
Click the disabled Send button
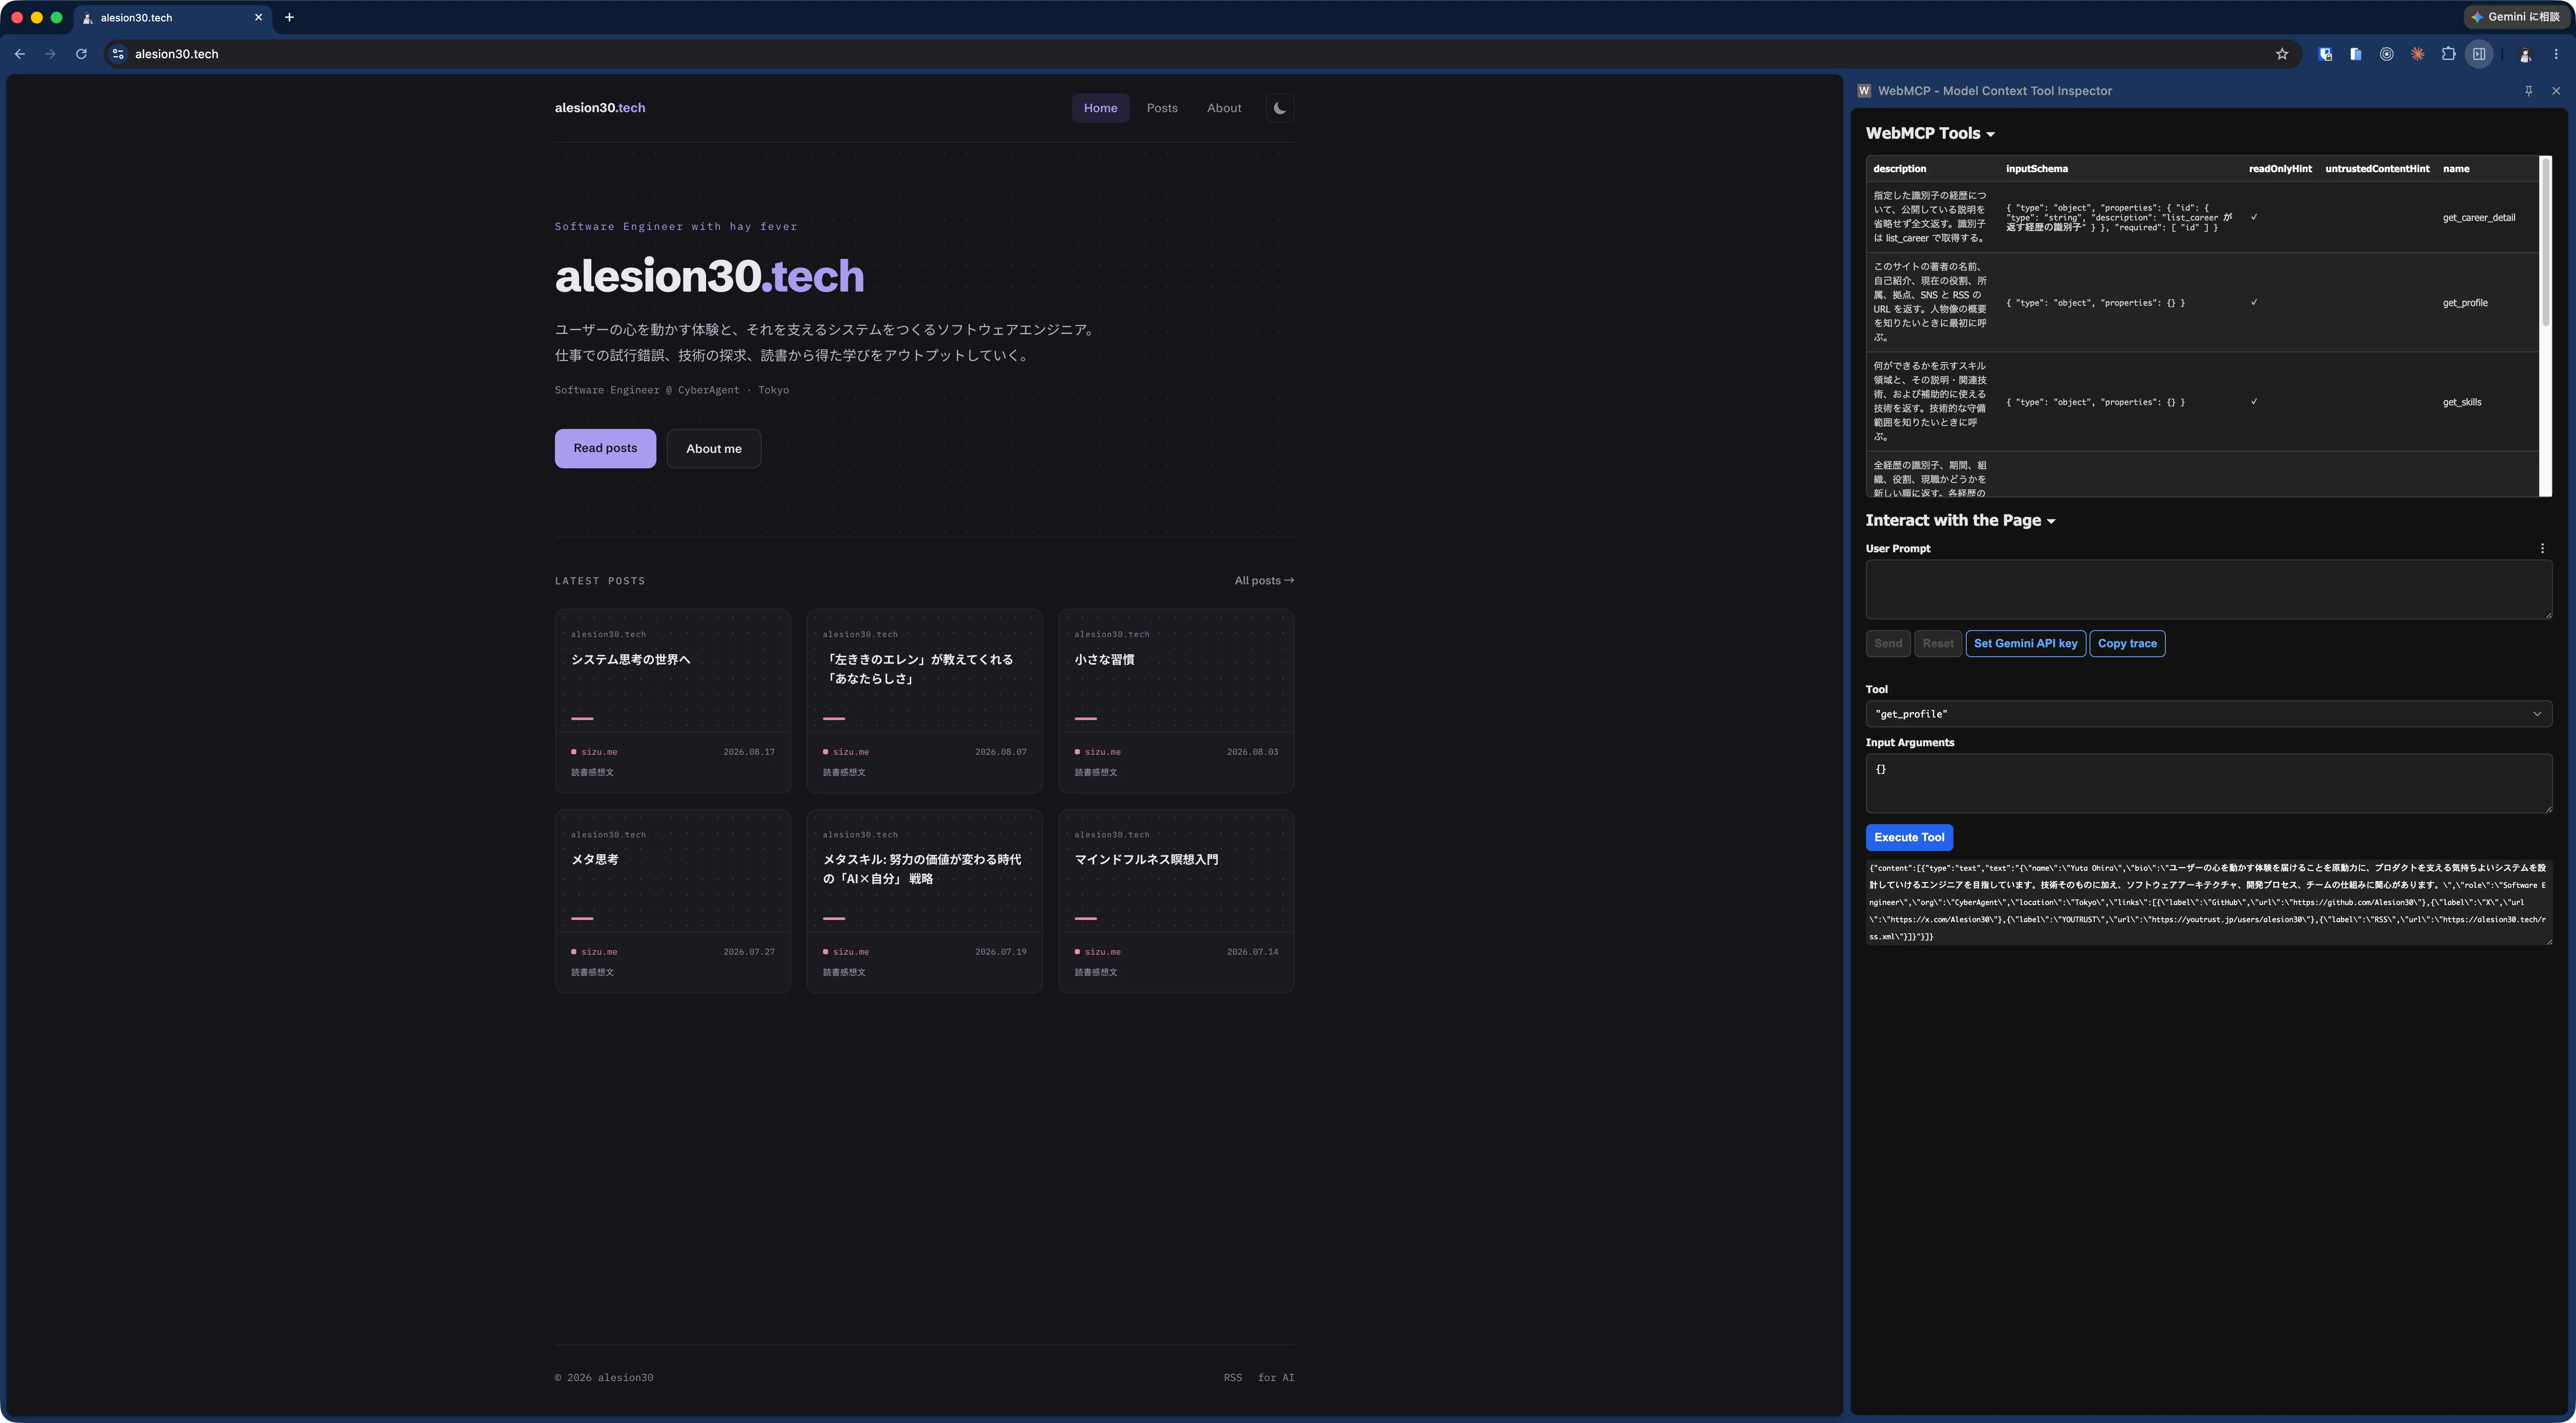click(x=1888, y=644)
